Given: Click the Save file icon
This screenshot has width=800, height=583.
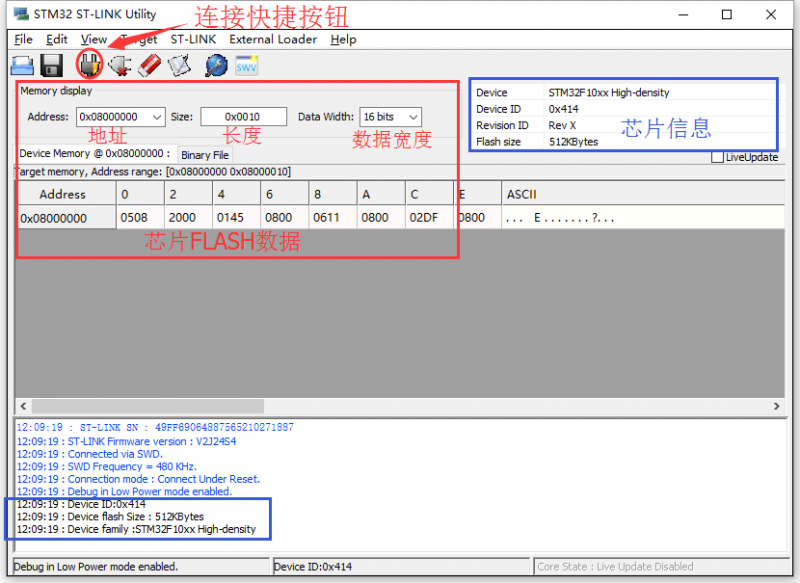Looking at the screenshot, I should [x=50, y=65].
